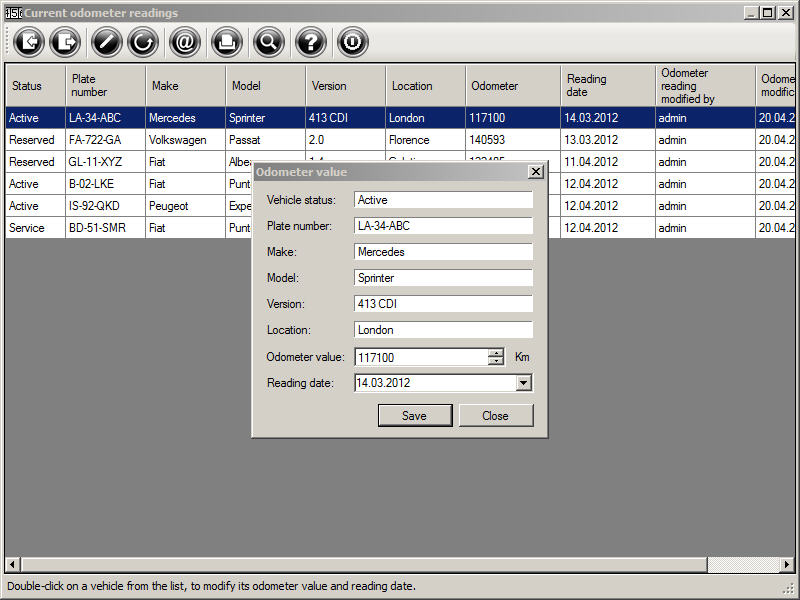Click the refresh toolbar icon

tap(144, 42)
